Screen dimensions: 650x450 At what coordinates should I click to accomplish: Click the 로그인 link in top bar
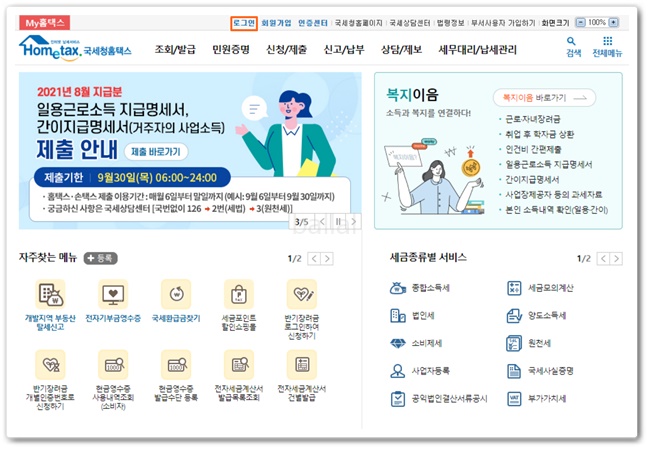244,23
